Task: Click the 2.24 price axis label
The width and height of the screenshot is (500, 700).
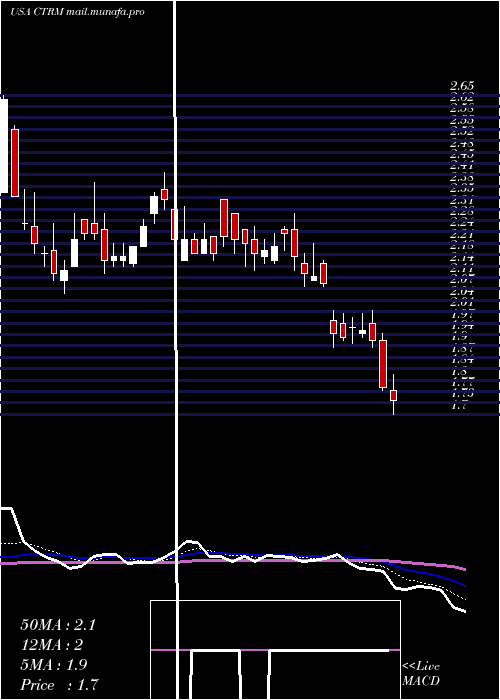Action: 462,223
